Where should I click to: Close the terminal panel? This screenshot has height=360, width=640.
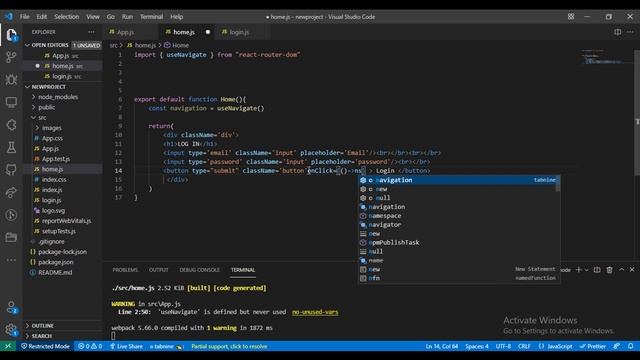click(x=632, y=270)
